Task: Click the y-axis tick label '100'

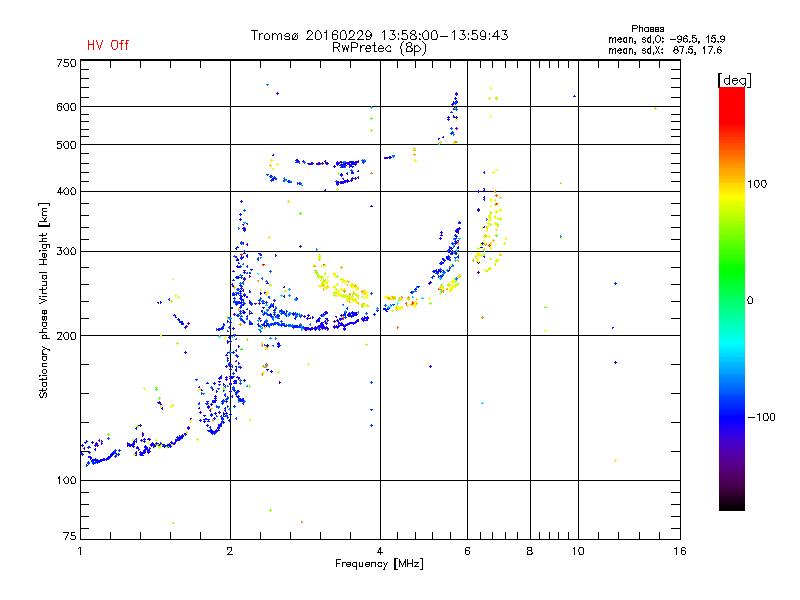Action: point(67,480)
